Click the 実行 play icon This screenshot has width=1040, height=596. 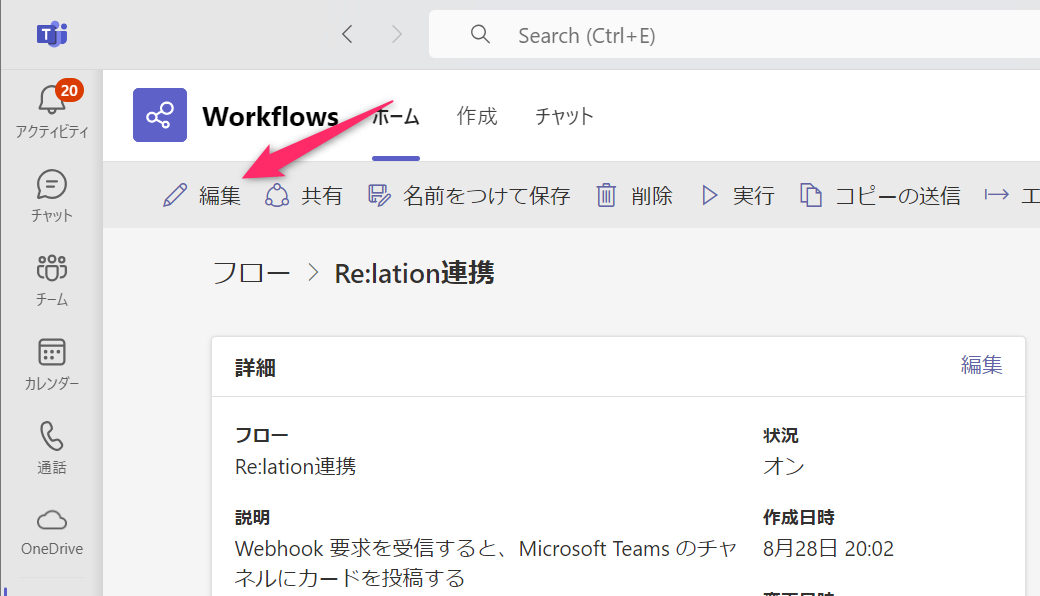coord(710,196)
